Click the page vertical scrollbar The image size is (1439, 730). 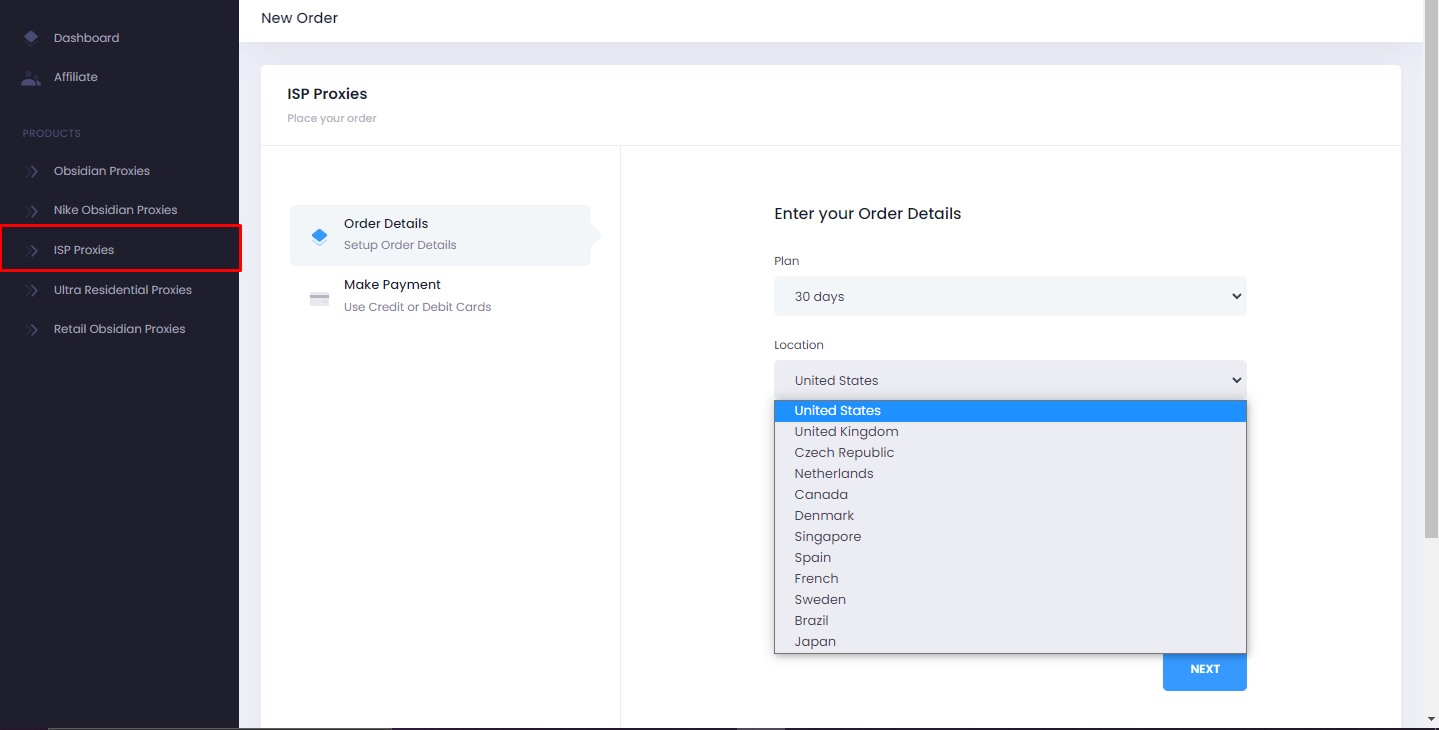pos(1431,270)
